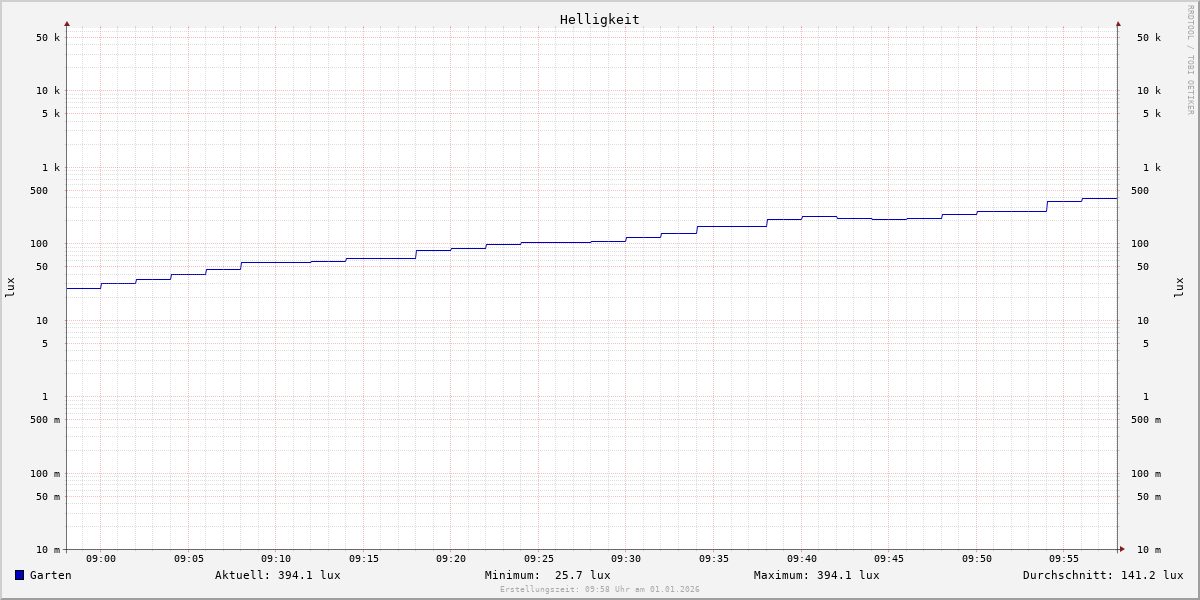1200x600 pixels.
Task: Click the red arrow ending the time axis
Action: tap(1122, 549)
